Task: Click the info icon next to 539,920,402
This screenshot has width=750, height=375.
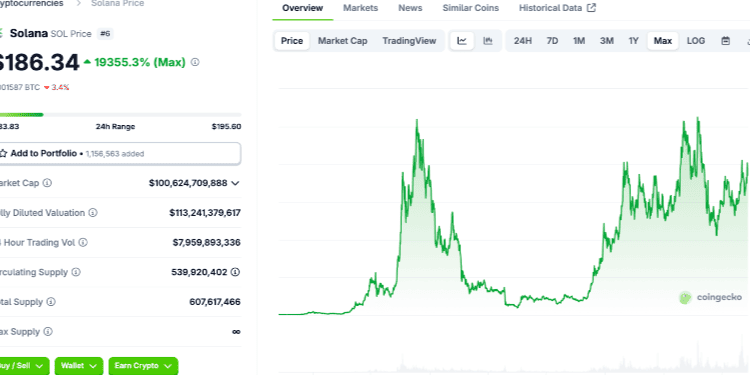Action: pos(235,272)
